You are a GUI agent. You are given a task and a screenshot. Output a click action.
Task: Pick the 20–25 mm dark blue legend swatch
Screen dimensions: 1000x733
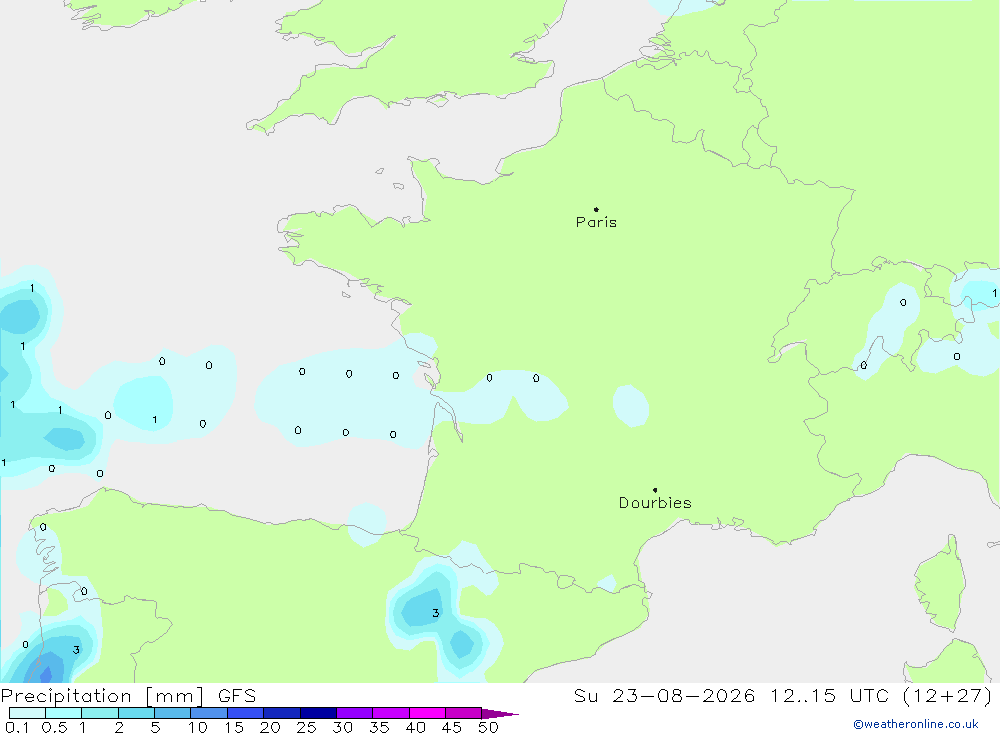281,713
